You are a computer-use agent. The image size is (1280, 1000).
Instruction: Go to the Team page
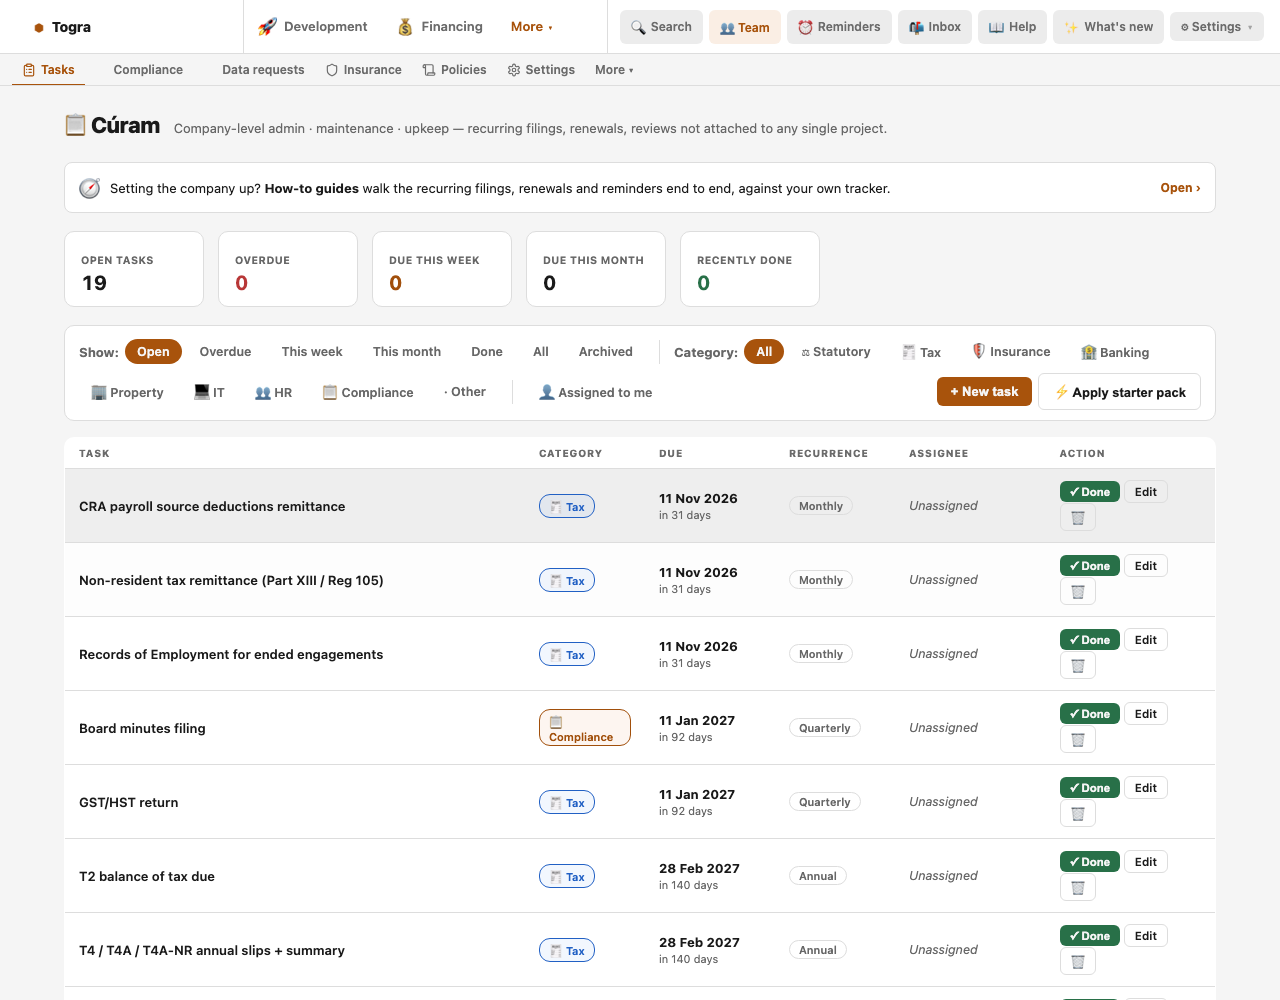(745, 27)
